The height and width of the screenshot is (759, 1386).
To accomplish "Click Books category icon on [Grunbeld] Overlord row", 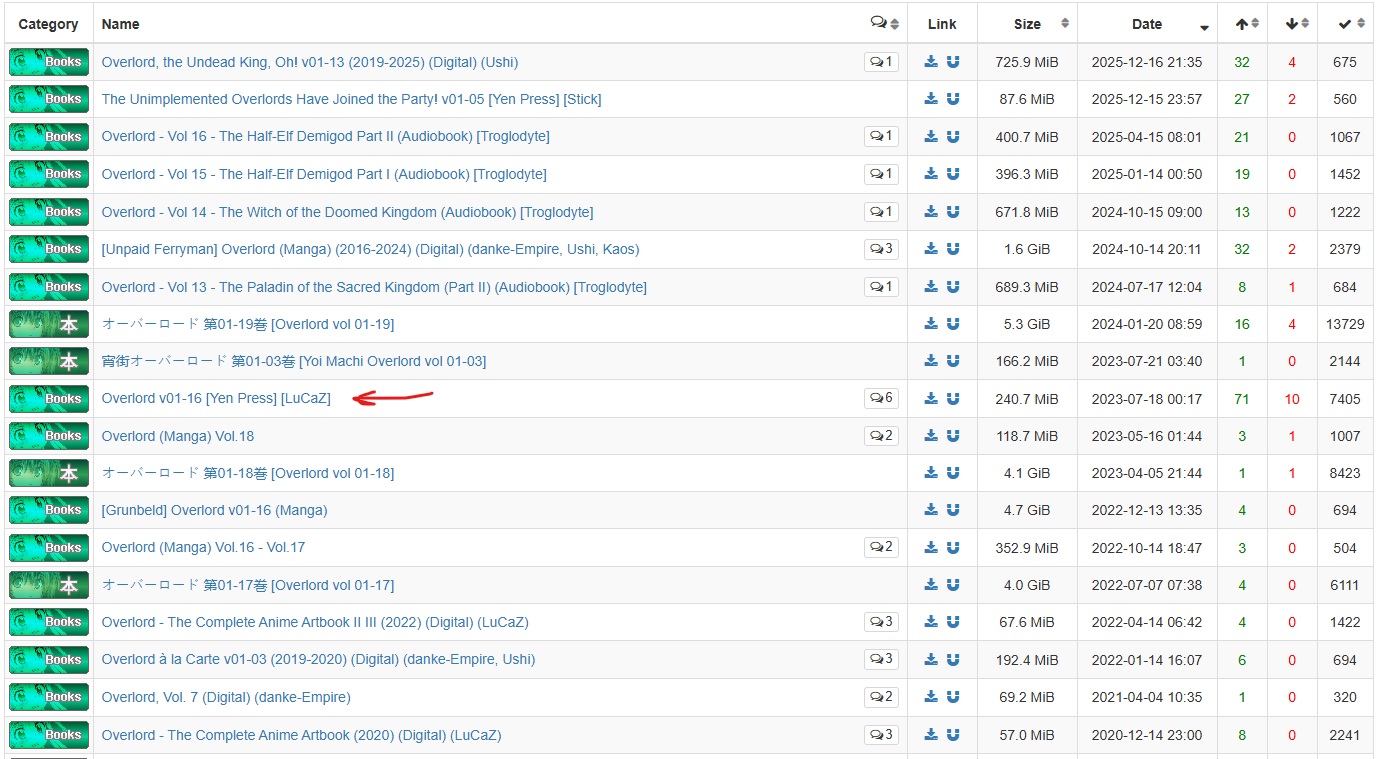I will pos(49,510).
